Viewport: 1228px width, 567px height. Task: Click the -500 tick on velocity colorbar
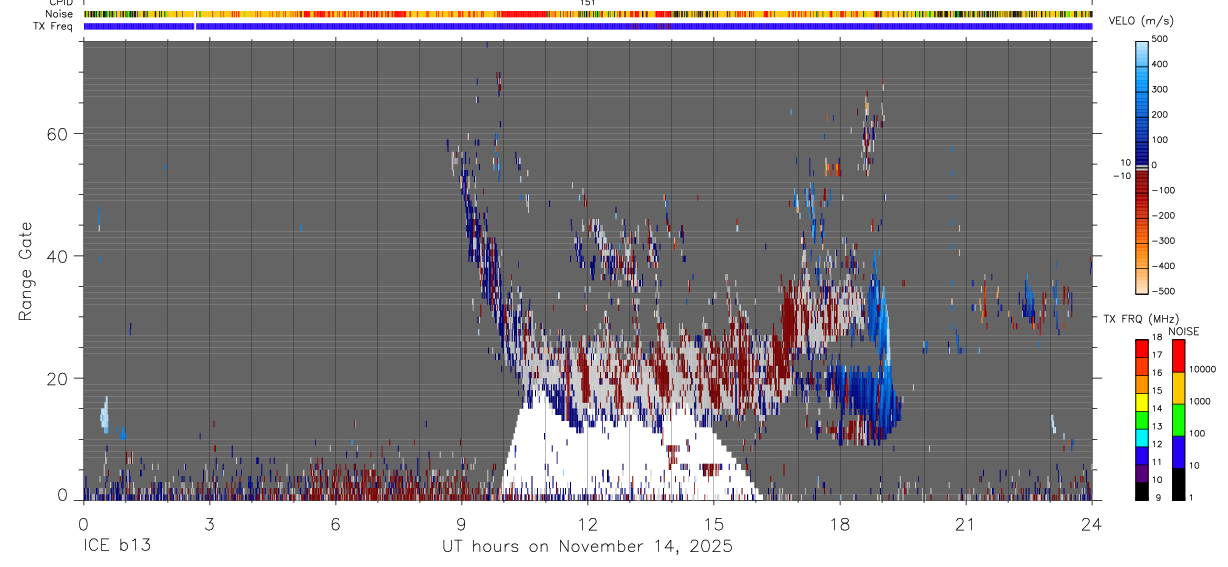1163,291
